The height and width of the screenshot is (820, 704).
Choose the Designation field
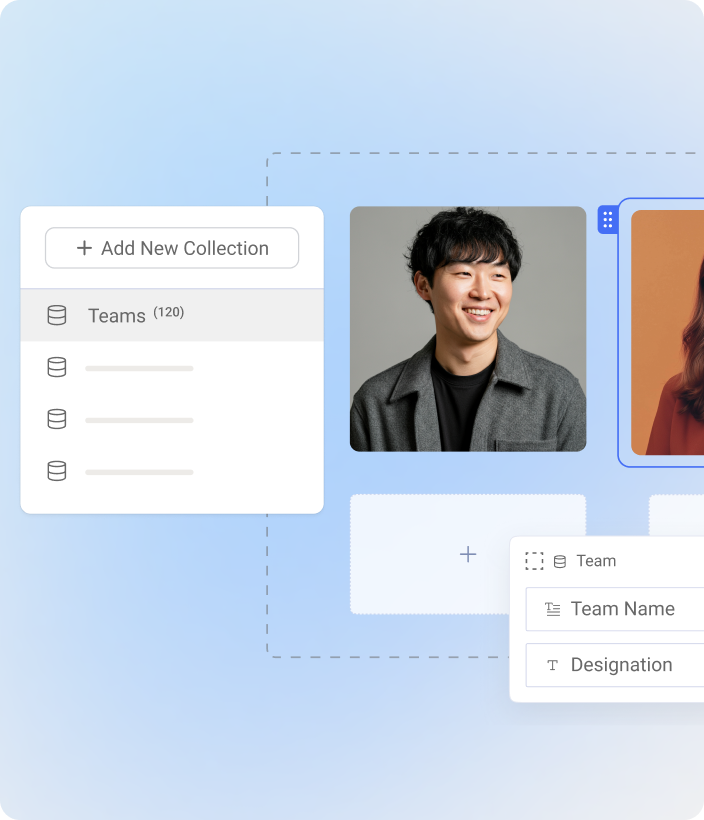click(615, 665)
